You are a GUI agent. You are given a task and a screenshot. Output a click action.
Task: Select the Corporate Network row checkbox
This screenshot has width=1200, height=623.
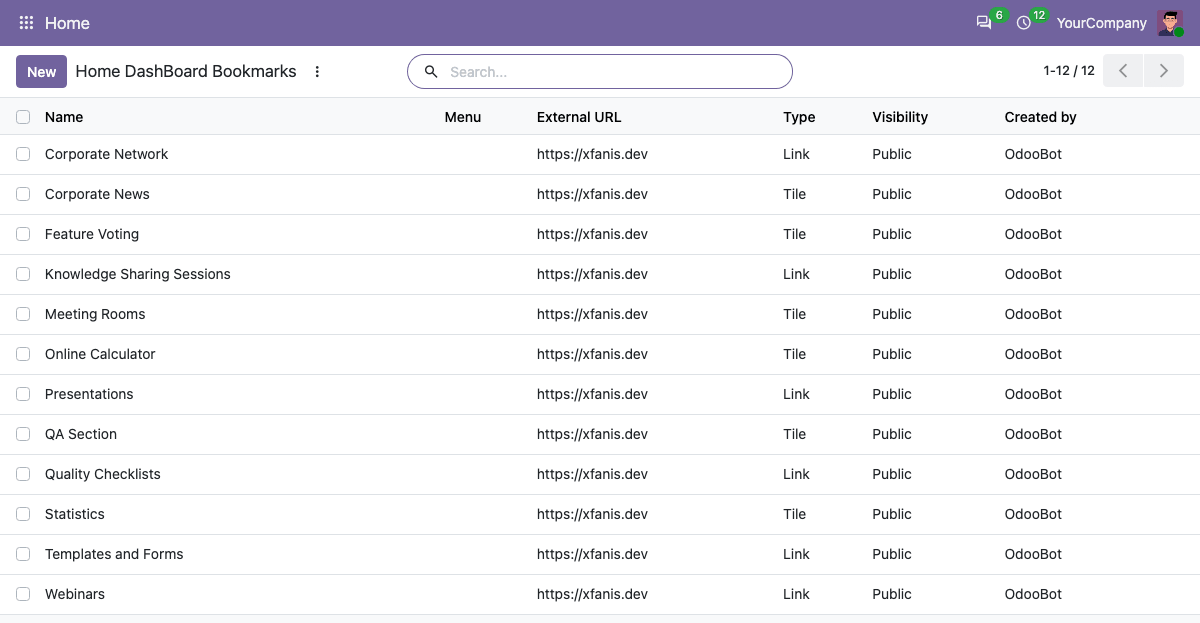pos(23,154)
